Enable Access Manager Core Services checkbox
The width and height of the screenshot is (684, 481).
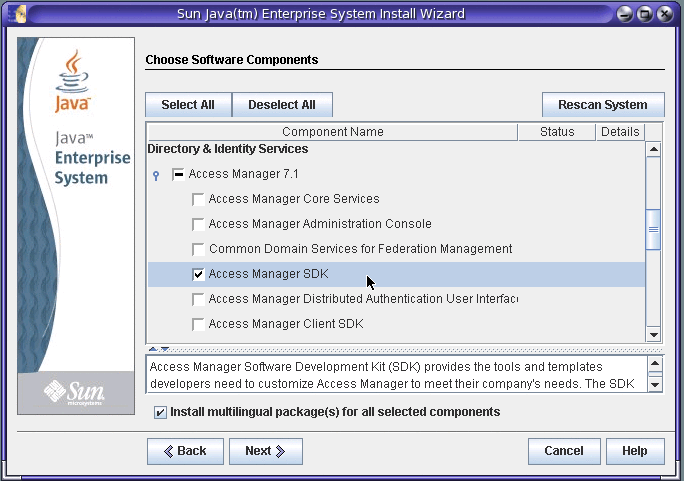tap(198, 199)
